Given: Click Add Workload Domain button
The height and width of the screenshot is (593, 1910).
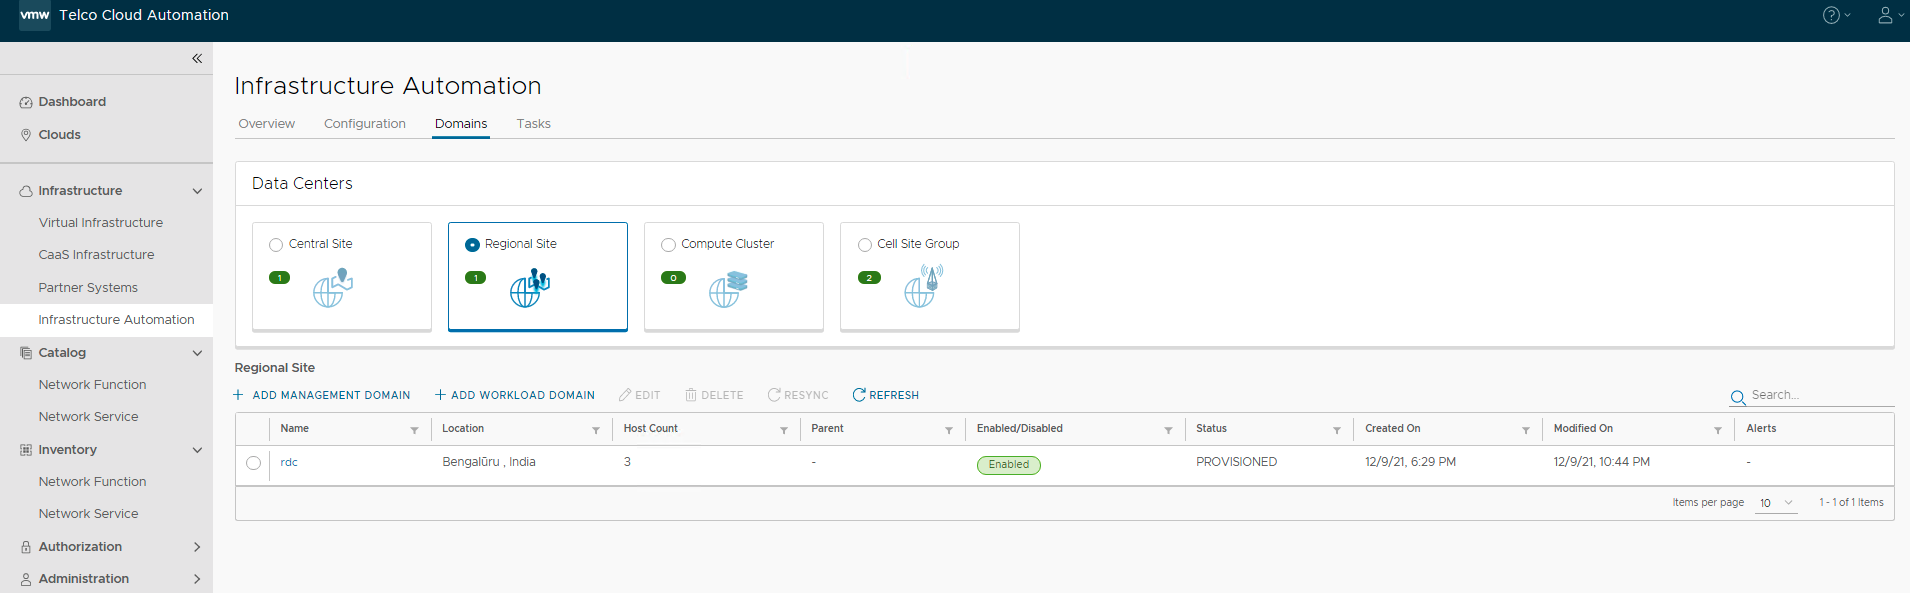Looking at the screenshot, I should point(515,395).
